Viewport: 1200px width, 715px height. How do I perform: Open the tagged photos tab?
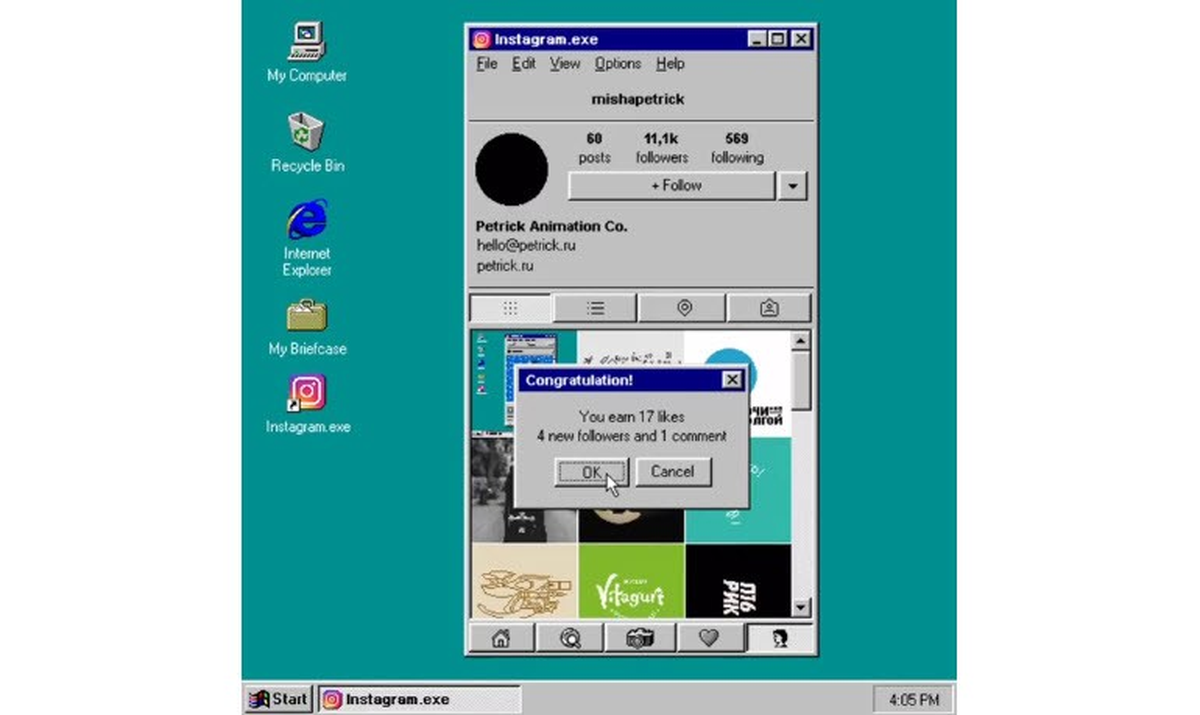769,308
